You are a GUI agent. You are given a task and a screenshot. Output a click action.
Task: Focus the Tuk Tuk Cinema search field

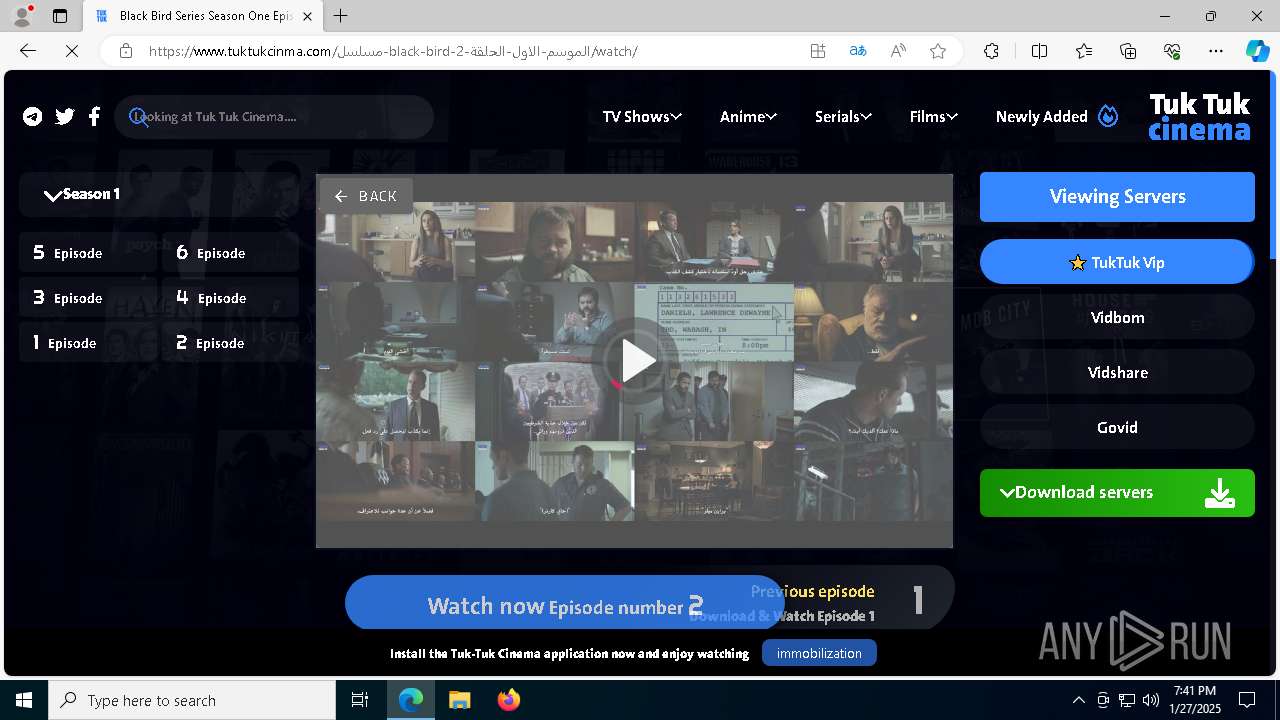(x=274, y=117)
